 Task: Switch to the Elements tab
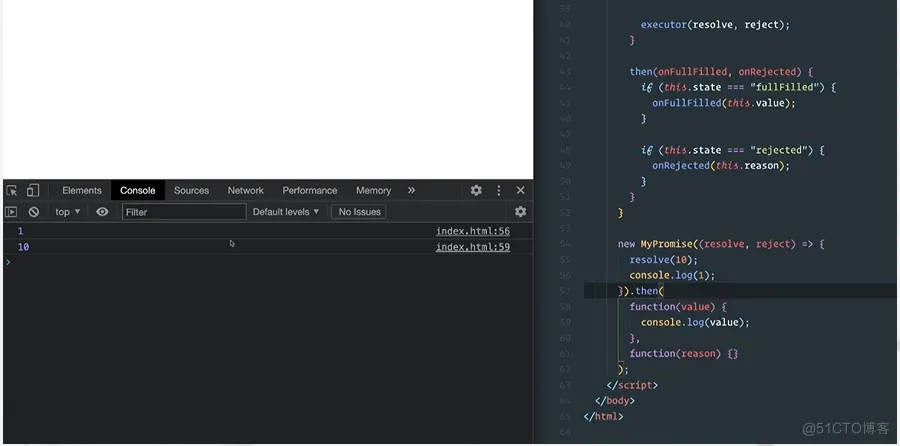[82, 191]
